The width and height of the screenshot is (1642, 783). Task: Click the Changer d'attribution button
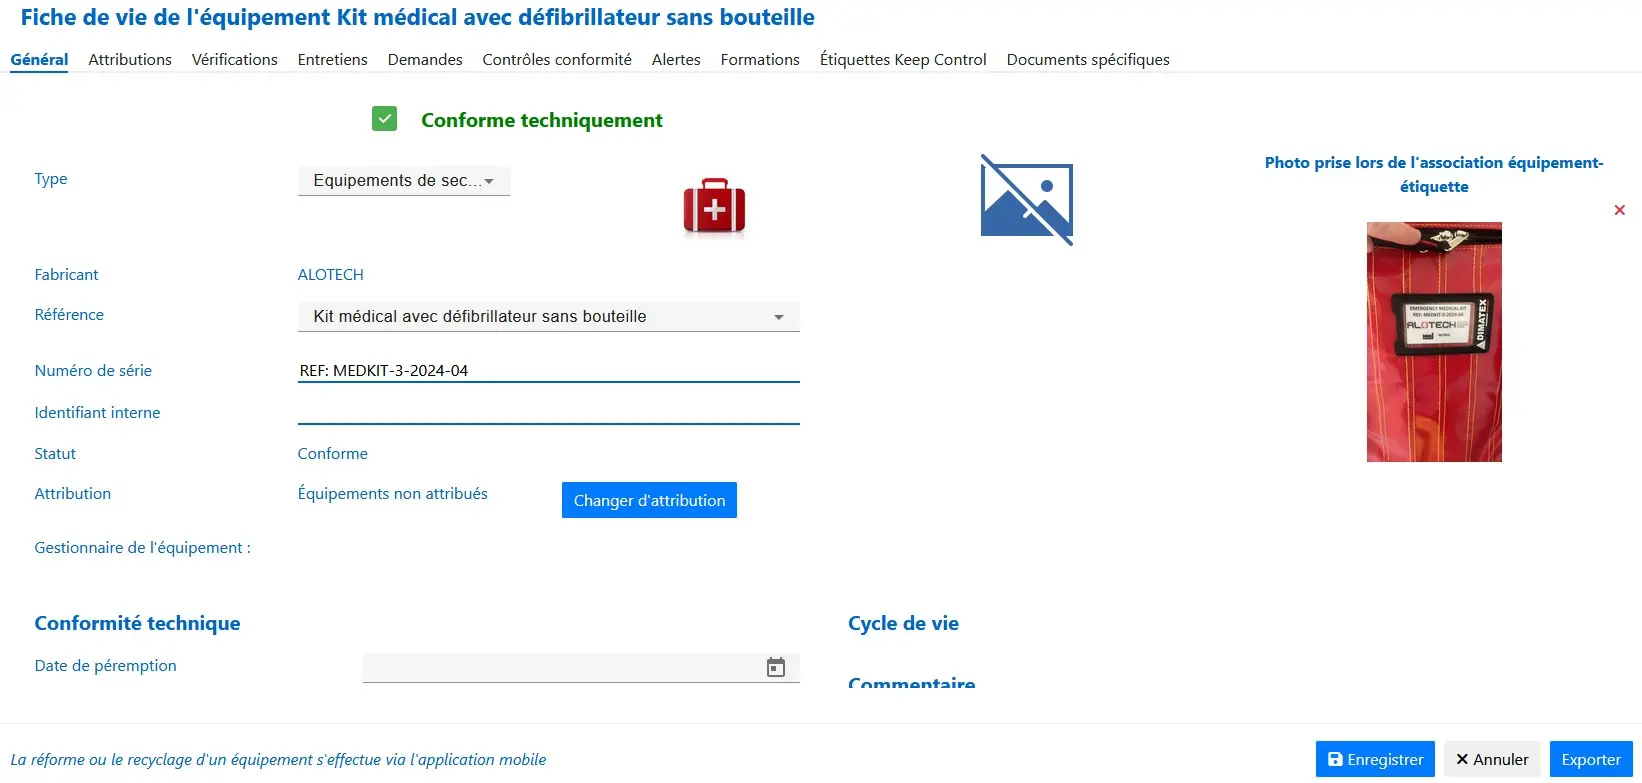pos(649,500)
